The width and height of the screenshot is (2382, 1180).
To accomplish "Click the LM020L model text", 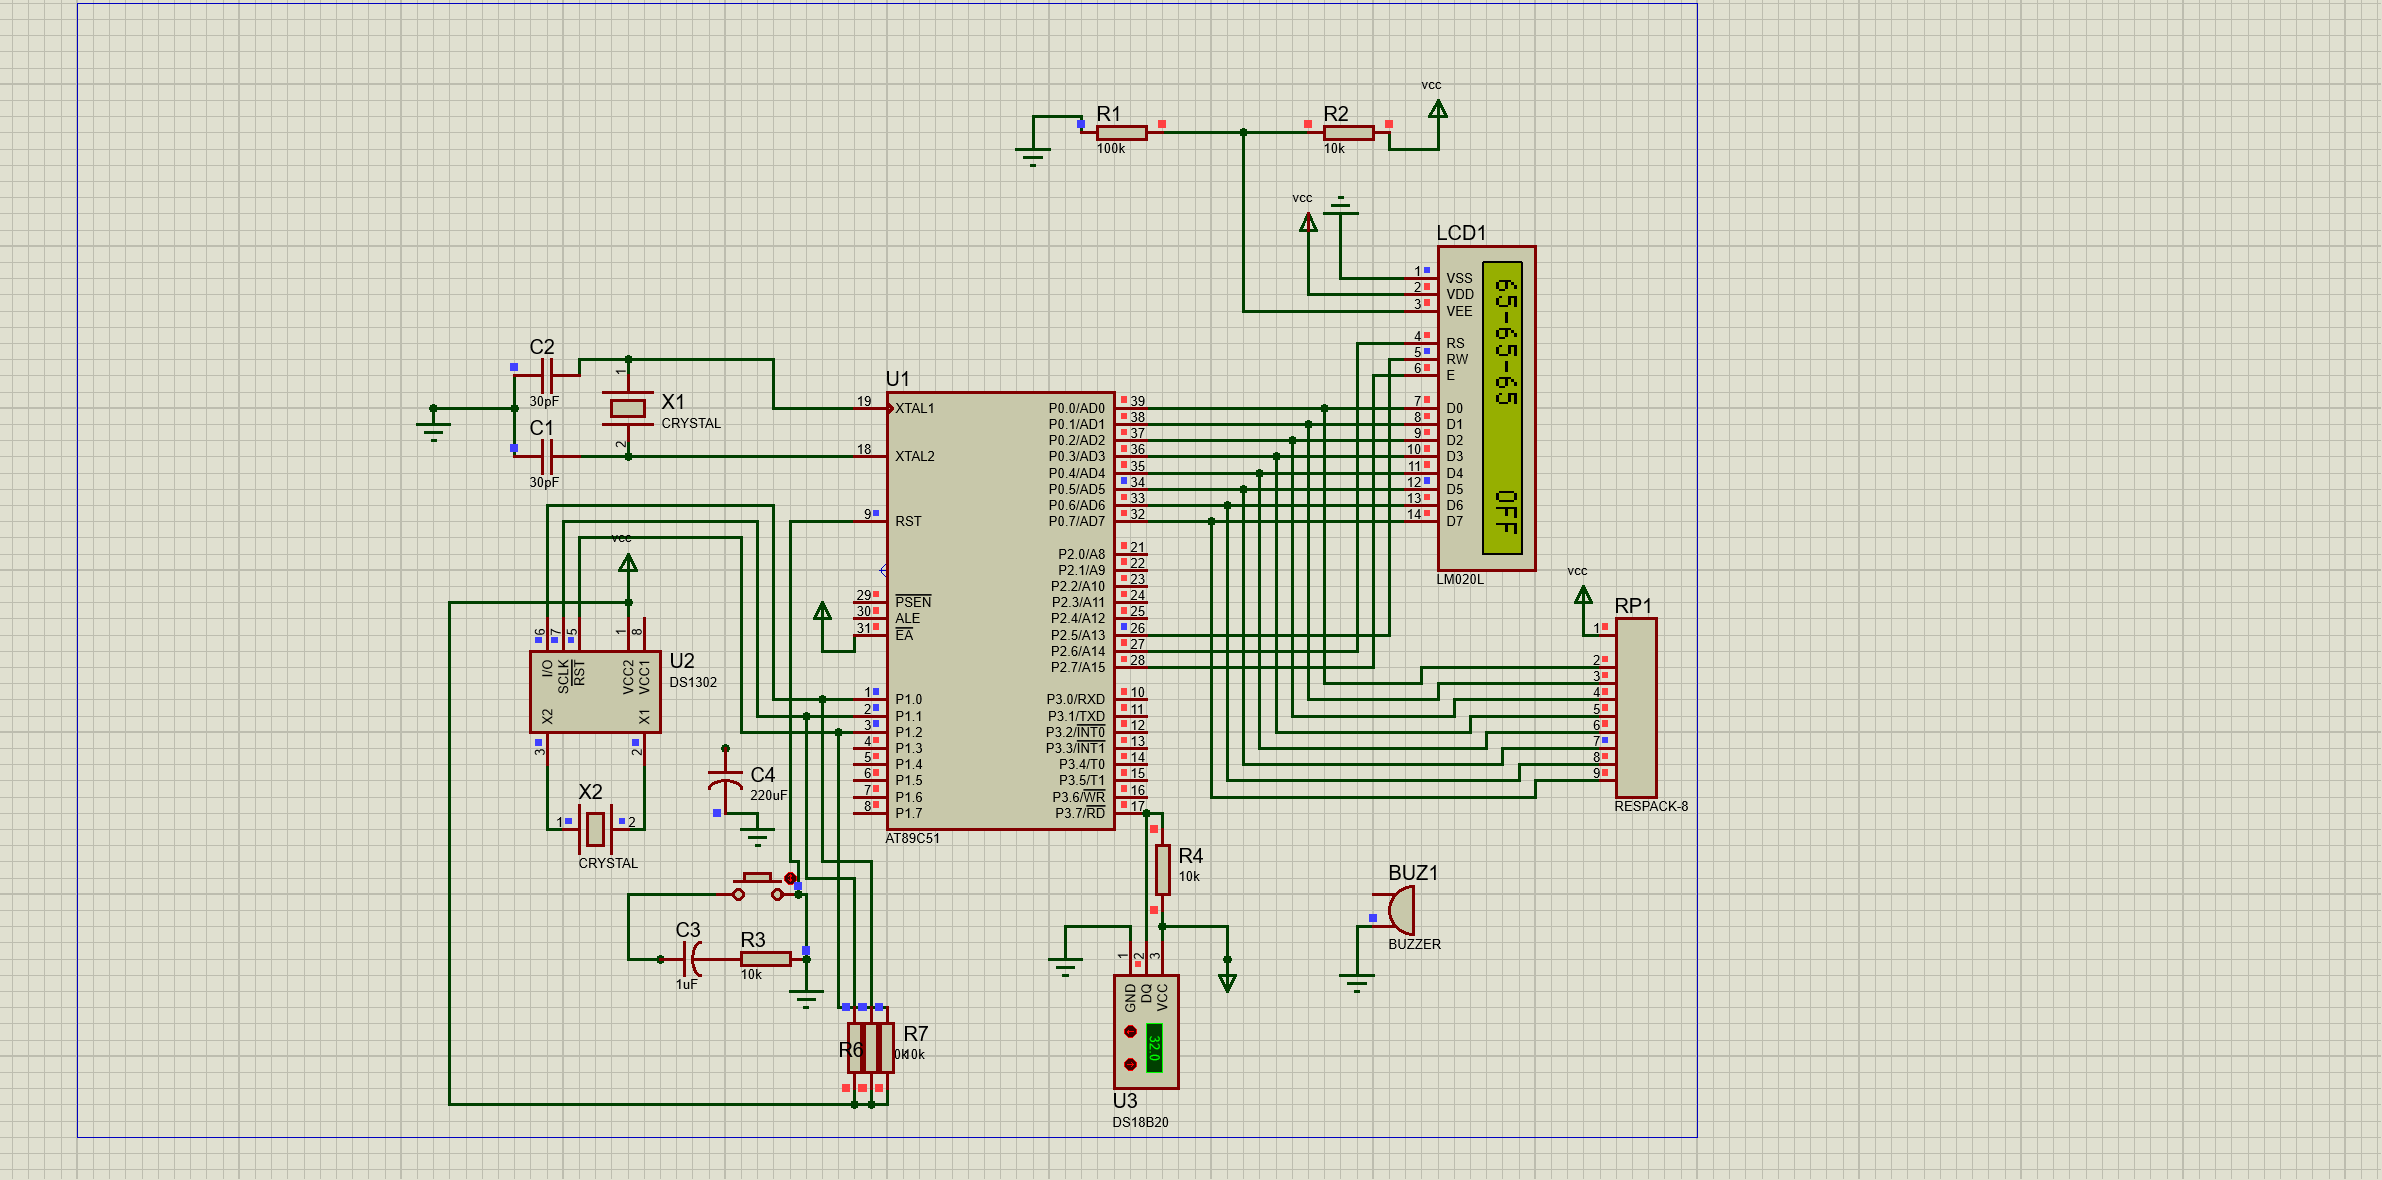I will point(1460,580).
